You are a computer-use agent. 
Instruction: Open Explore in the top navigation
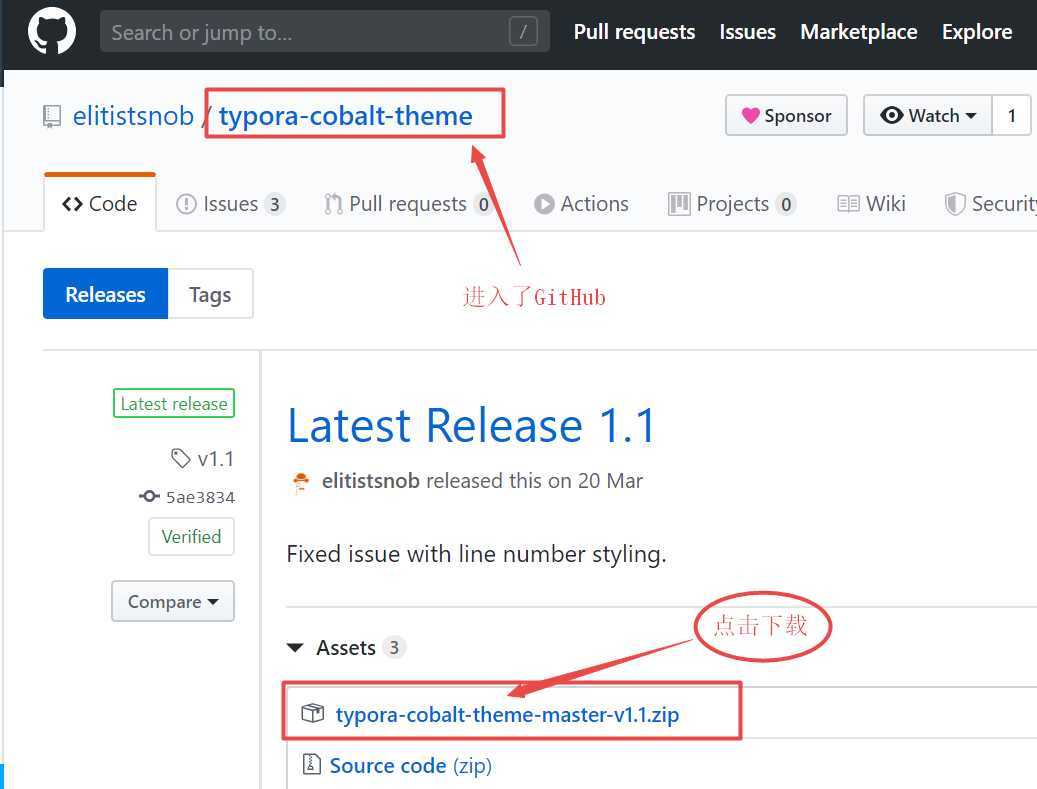[x=977, y=32]
